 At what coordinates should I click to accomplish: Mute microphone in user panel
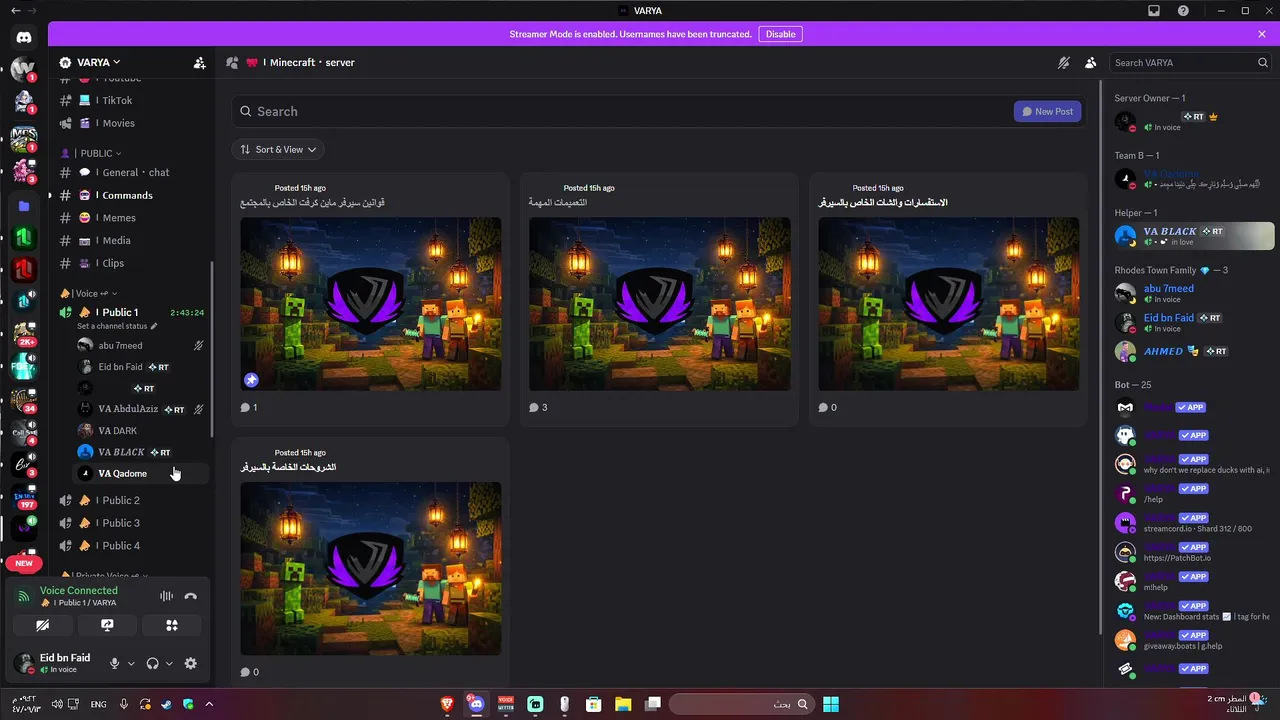point(115,663)
